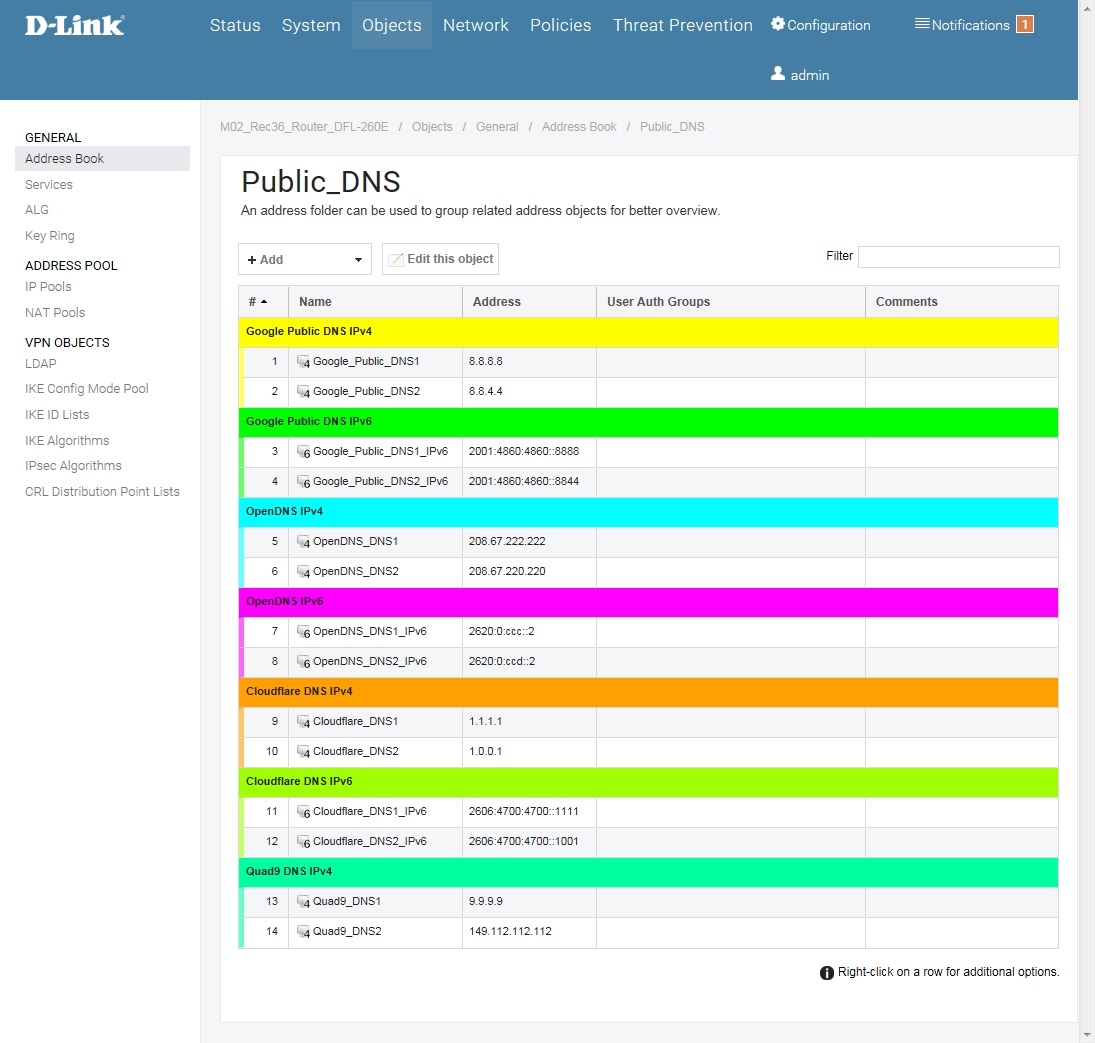Click the IPv4 icon next to OpenDNS_DNS2
Image resolution: width=1095 pixels, height=1043 pixels.
[304, 572]
